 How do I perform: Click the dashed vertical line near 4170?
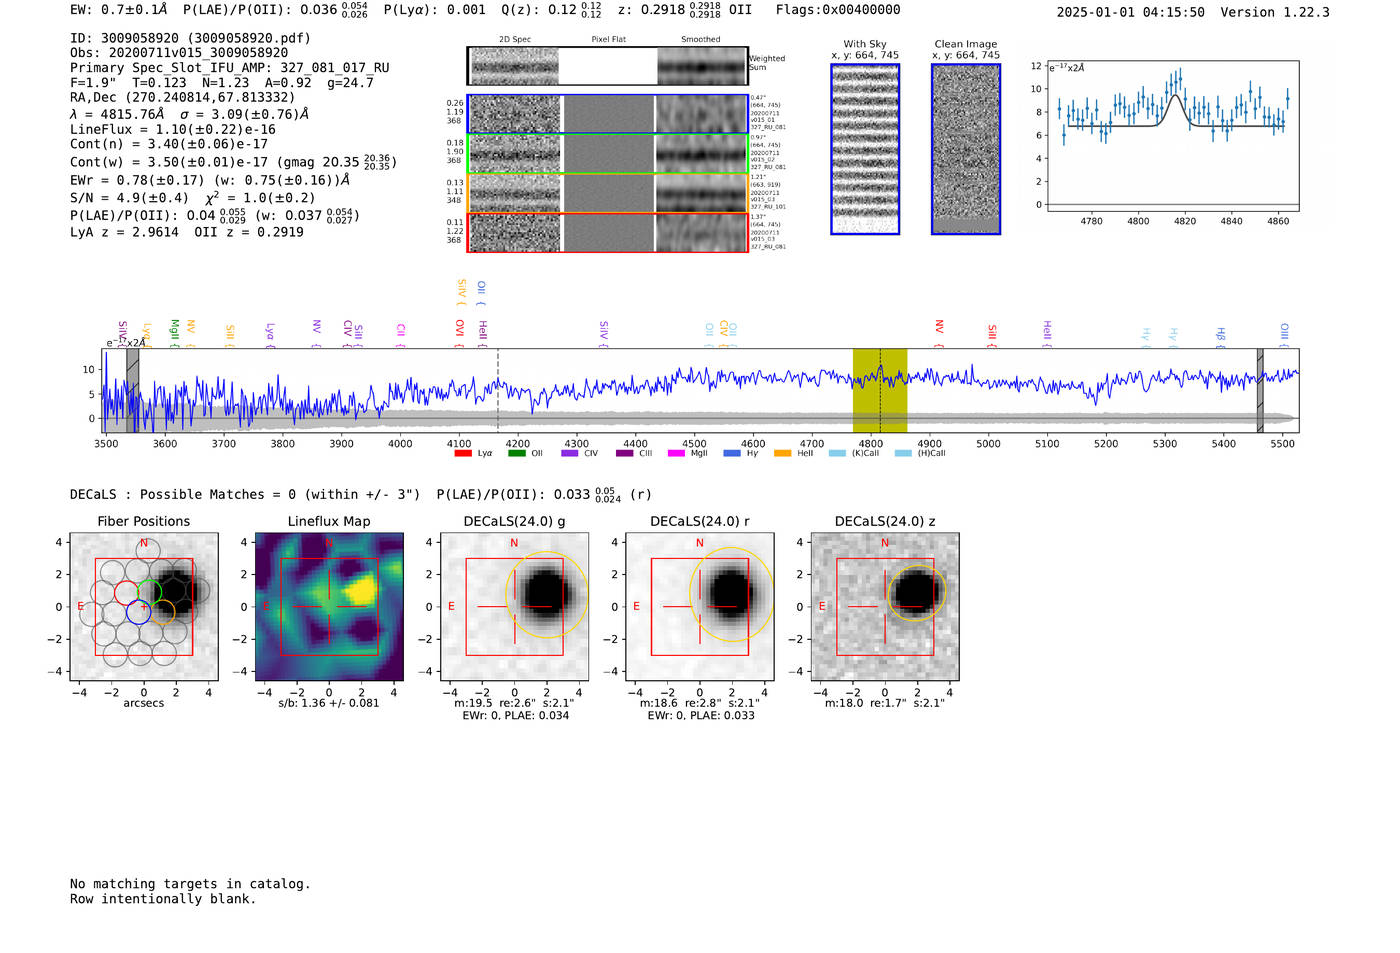(x=498, y=390)
